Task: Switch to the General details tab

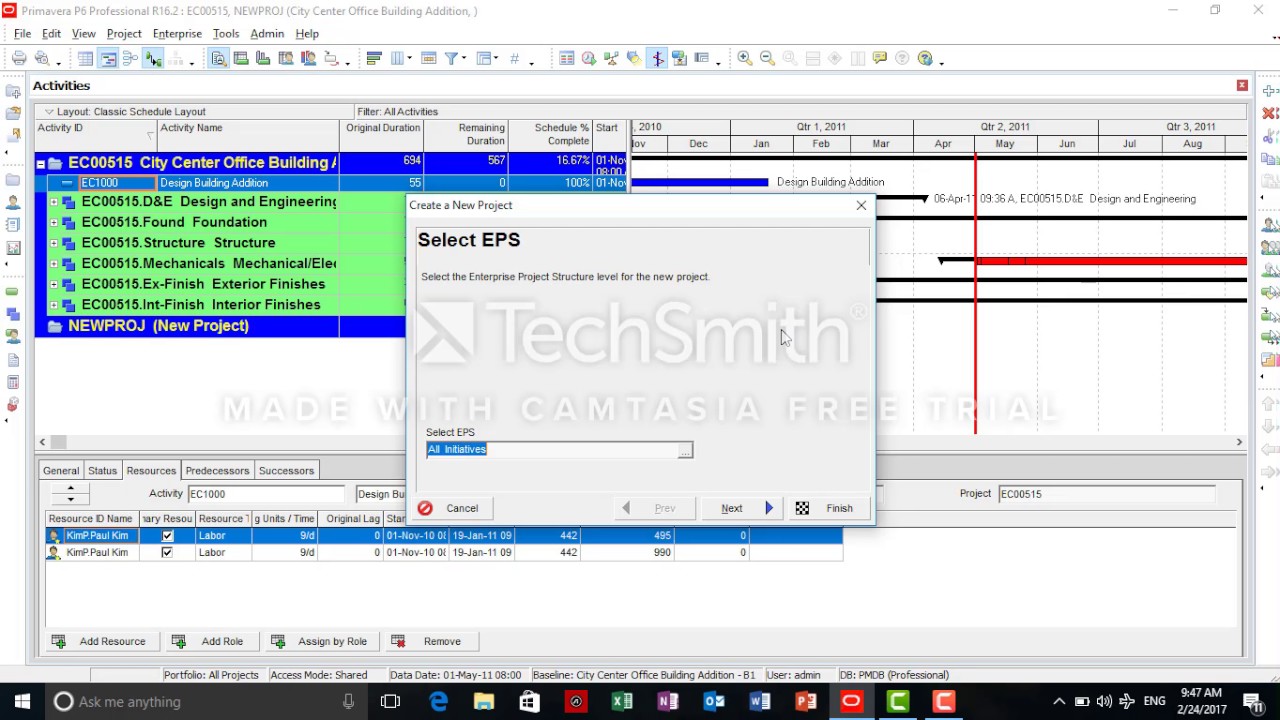Action: [61, 470]
